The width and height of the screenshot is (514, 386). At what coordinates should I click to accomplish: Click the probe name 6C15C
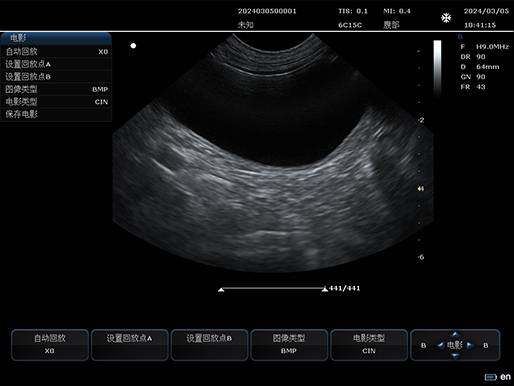350,25
